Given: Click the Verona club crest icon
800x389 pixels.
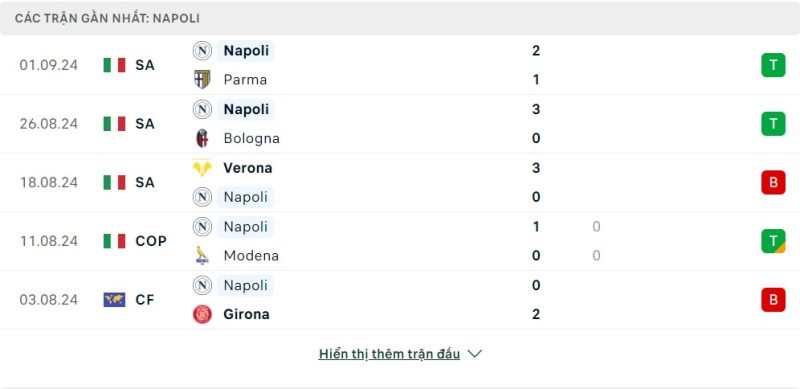Looking at the screenshot, I should [202, 168].
